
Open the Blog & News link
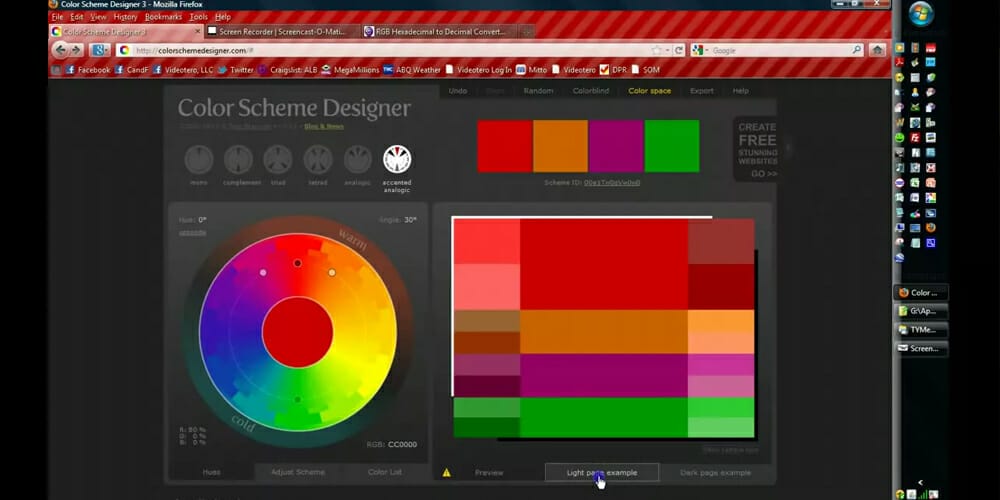[323, 126]
